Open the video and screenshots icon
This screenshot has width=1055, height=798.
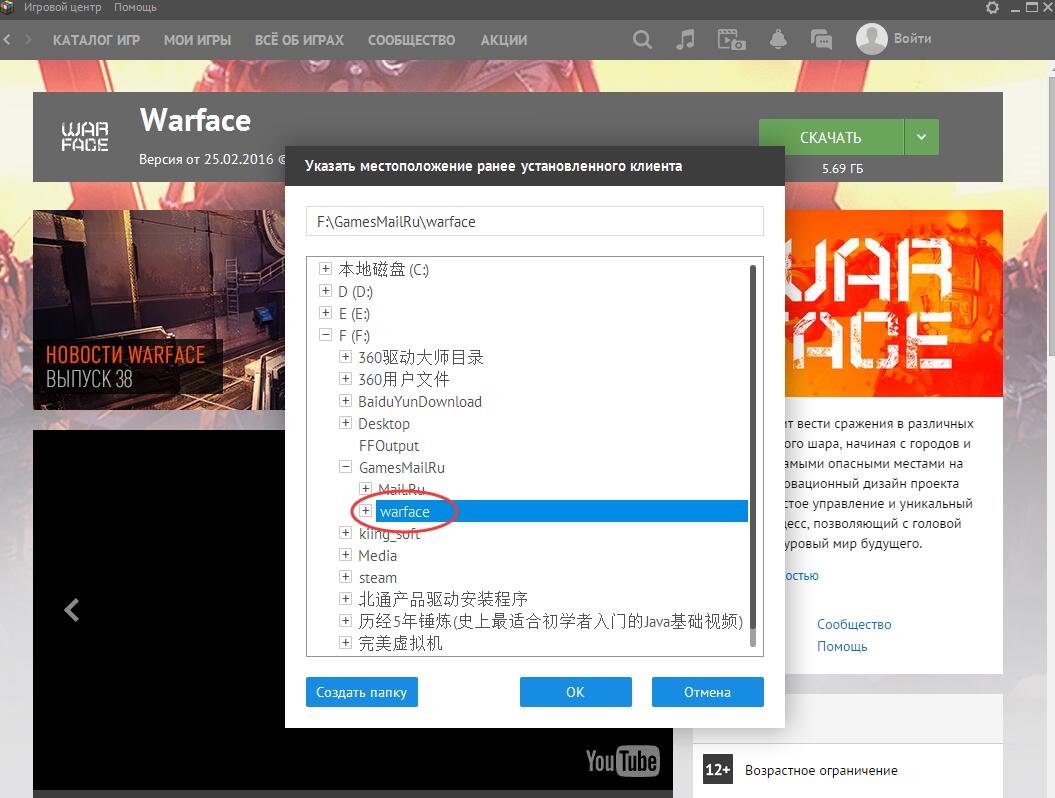pos(731,40)
